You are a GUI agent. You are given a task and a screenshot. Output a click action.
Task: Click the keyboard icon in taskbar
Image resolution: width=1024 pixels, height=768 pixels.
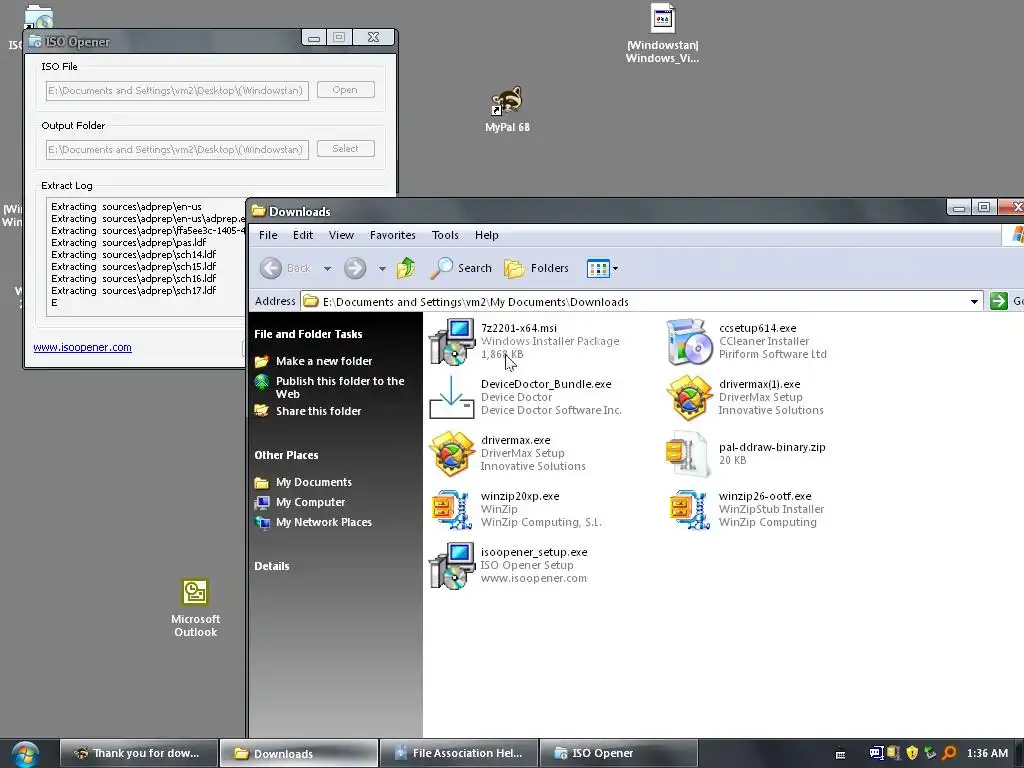pyautogui.click(x=840, y=754)
